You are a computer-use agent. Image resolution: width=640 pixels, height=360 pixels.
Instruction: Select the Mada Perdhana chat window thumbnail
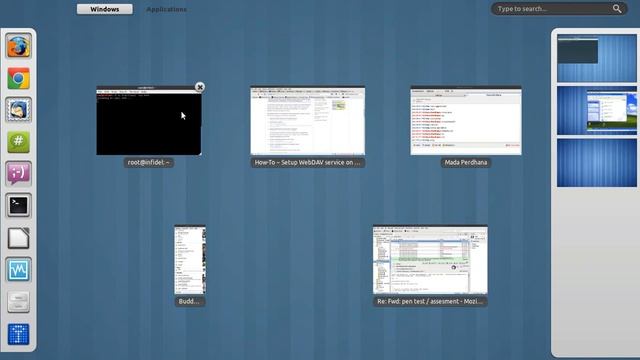pos(466,120)
